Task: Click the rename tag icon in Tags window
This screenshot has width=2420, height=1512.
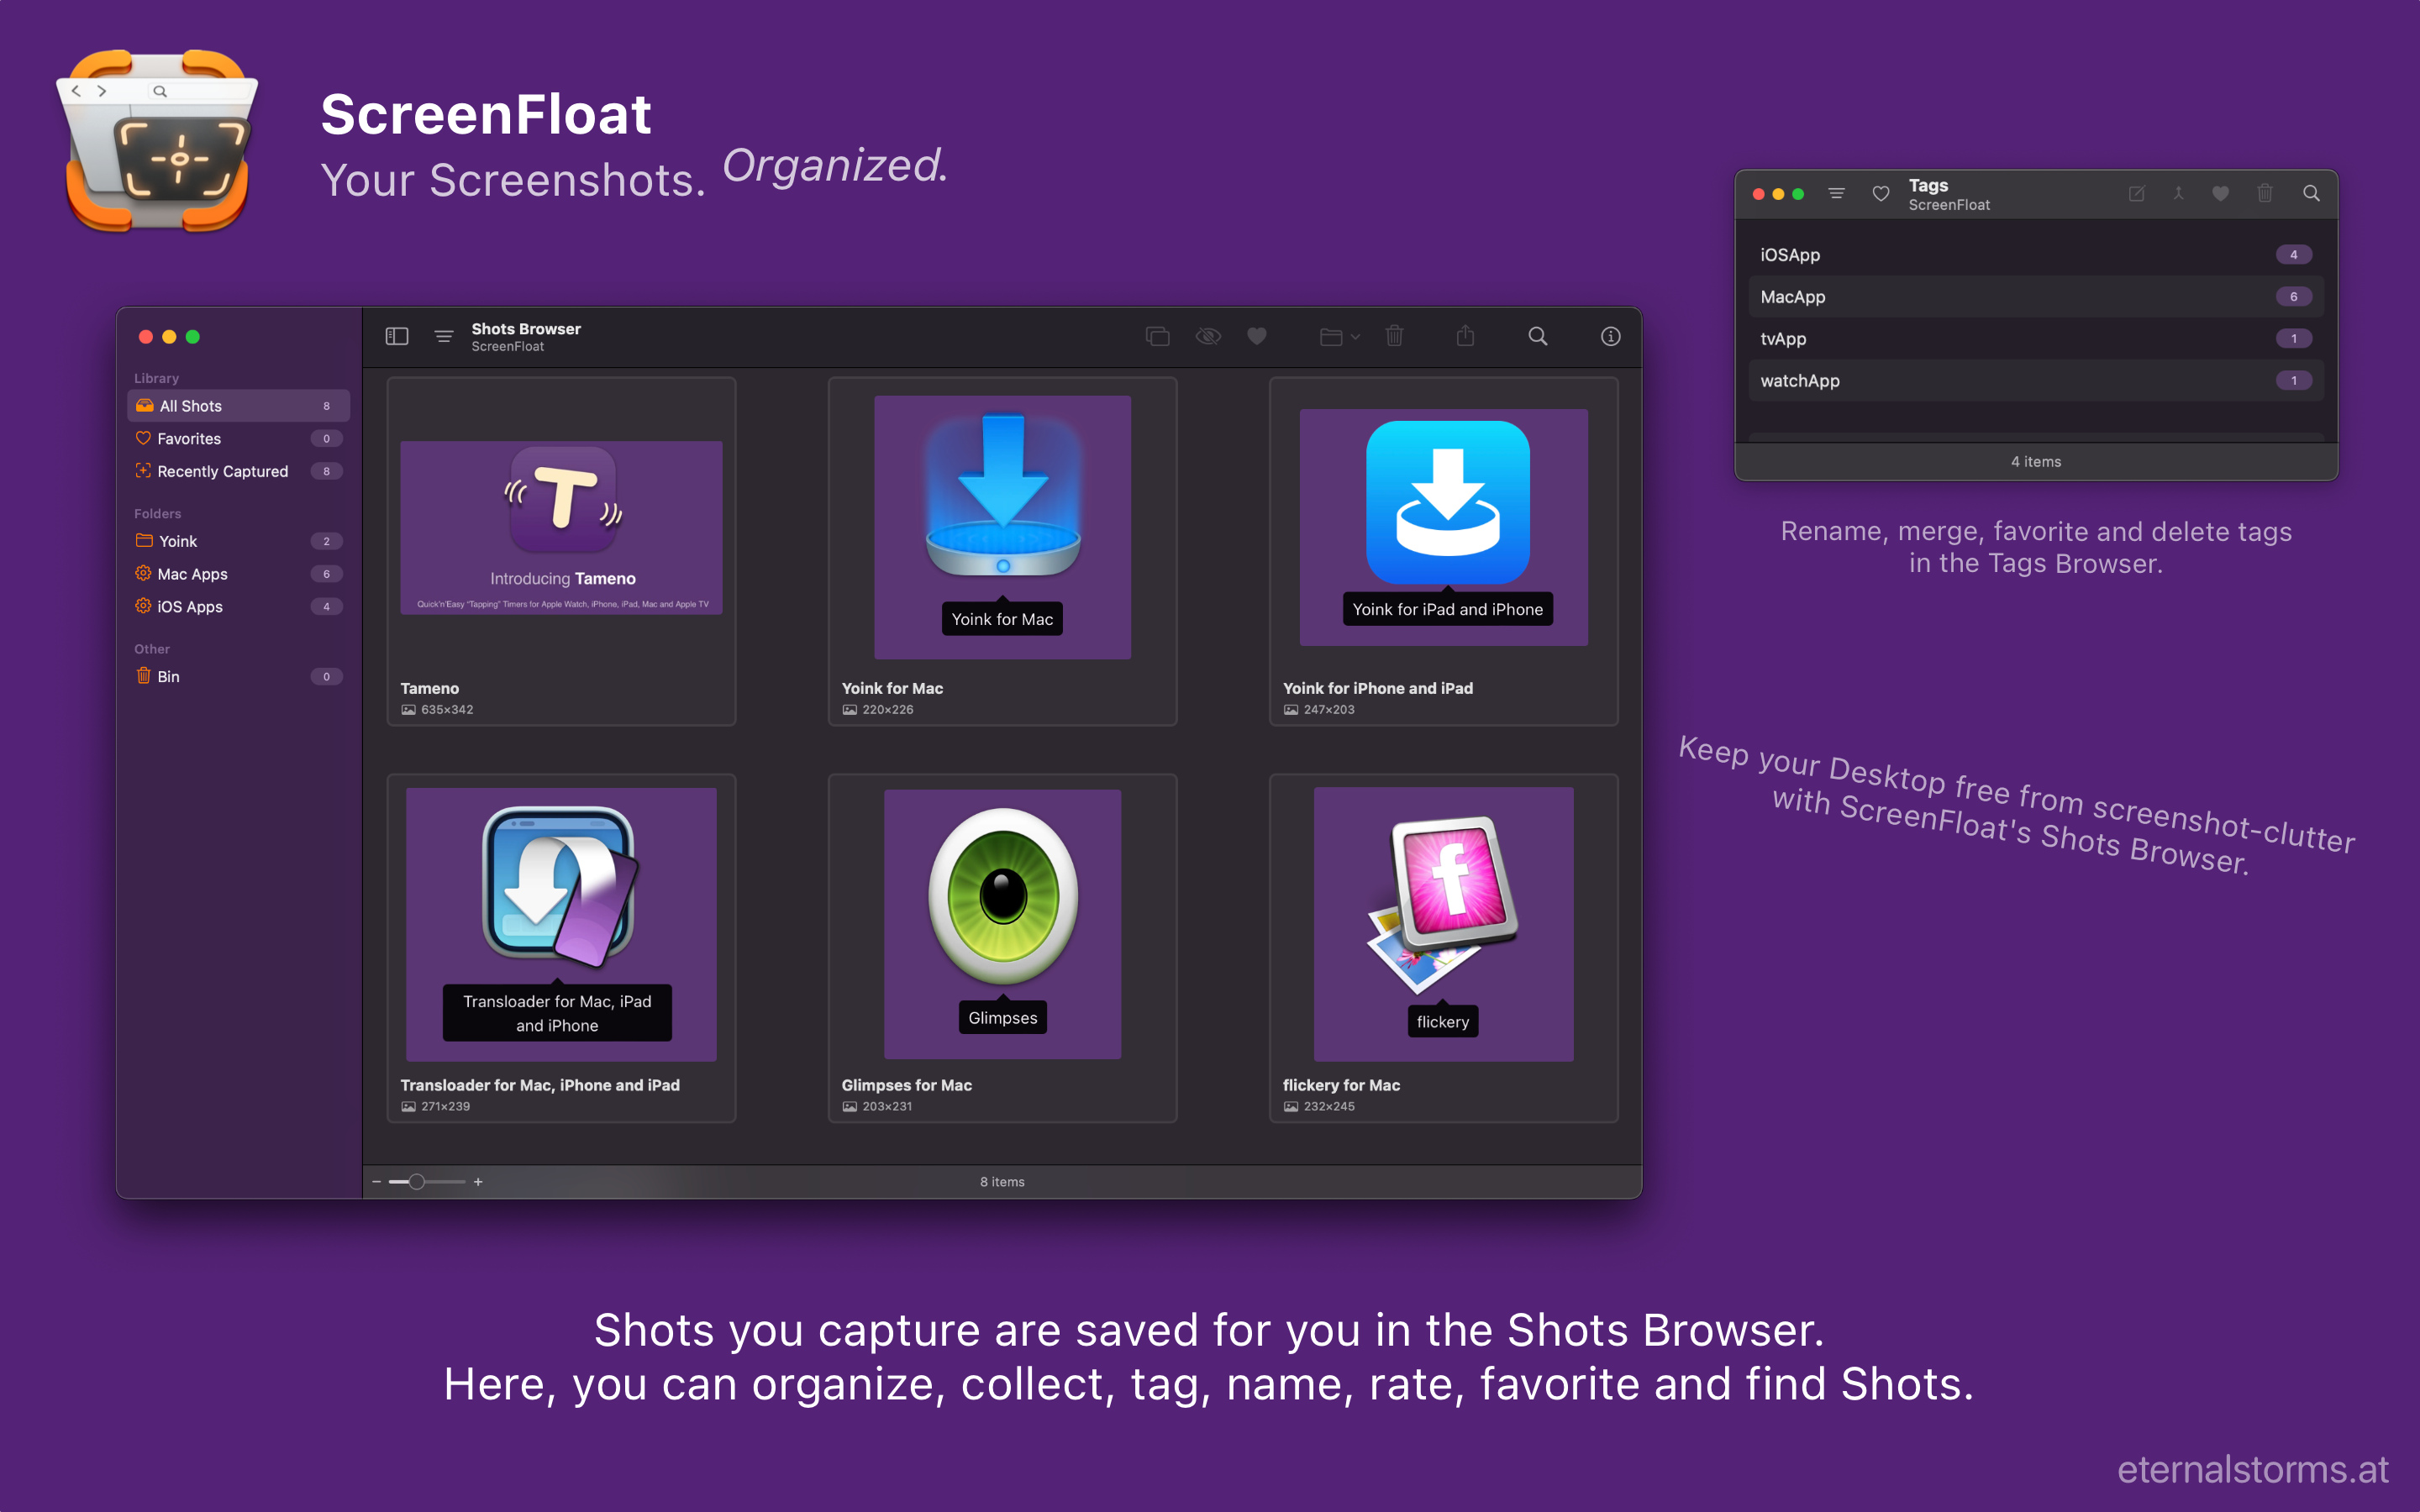Action: coord(2136,194)
